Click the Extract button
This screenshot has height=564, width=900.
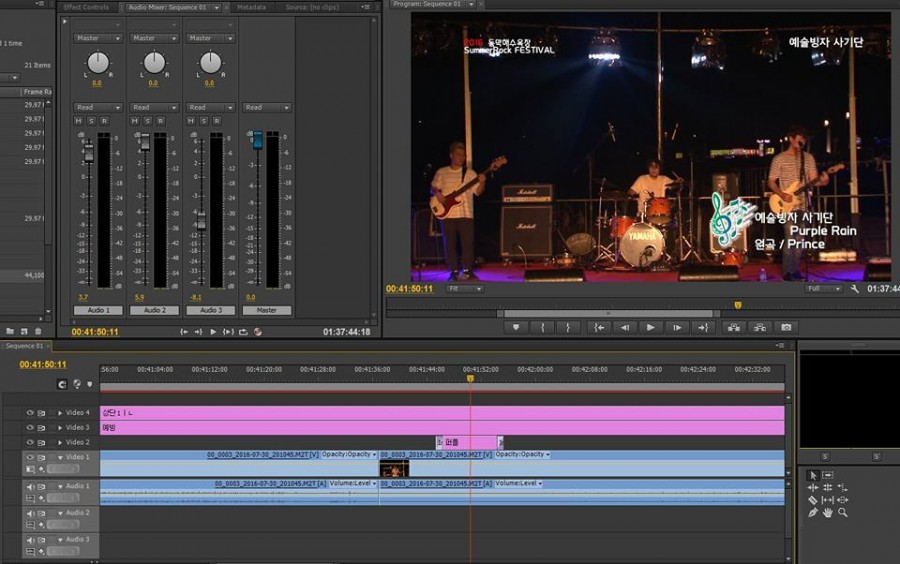pos(760,328)
